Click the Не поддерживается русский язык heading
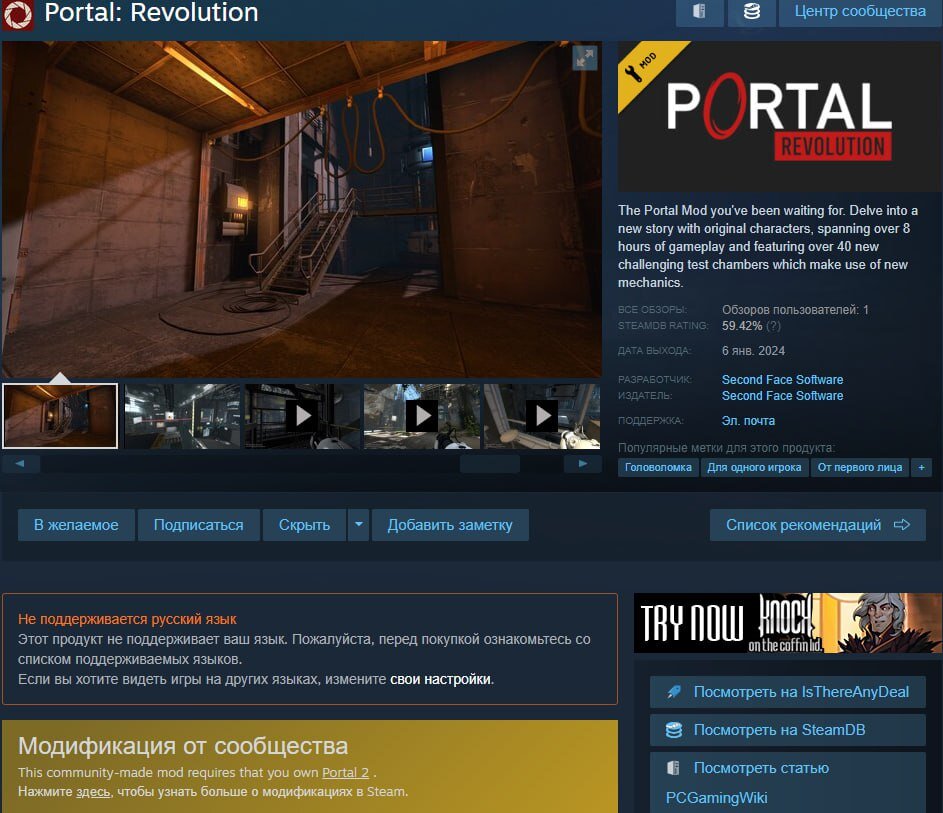Screen dimensions: 943x813 [x=127, y=619]
